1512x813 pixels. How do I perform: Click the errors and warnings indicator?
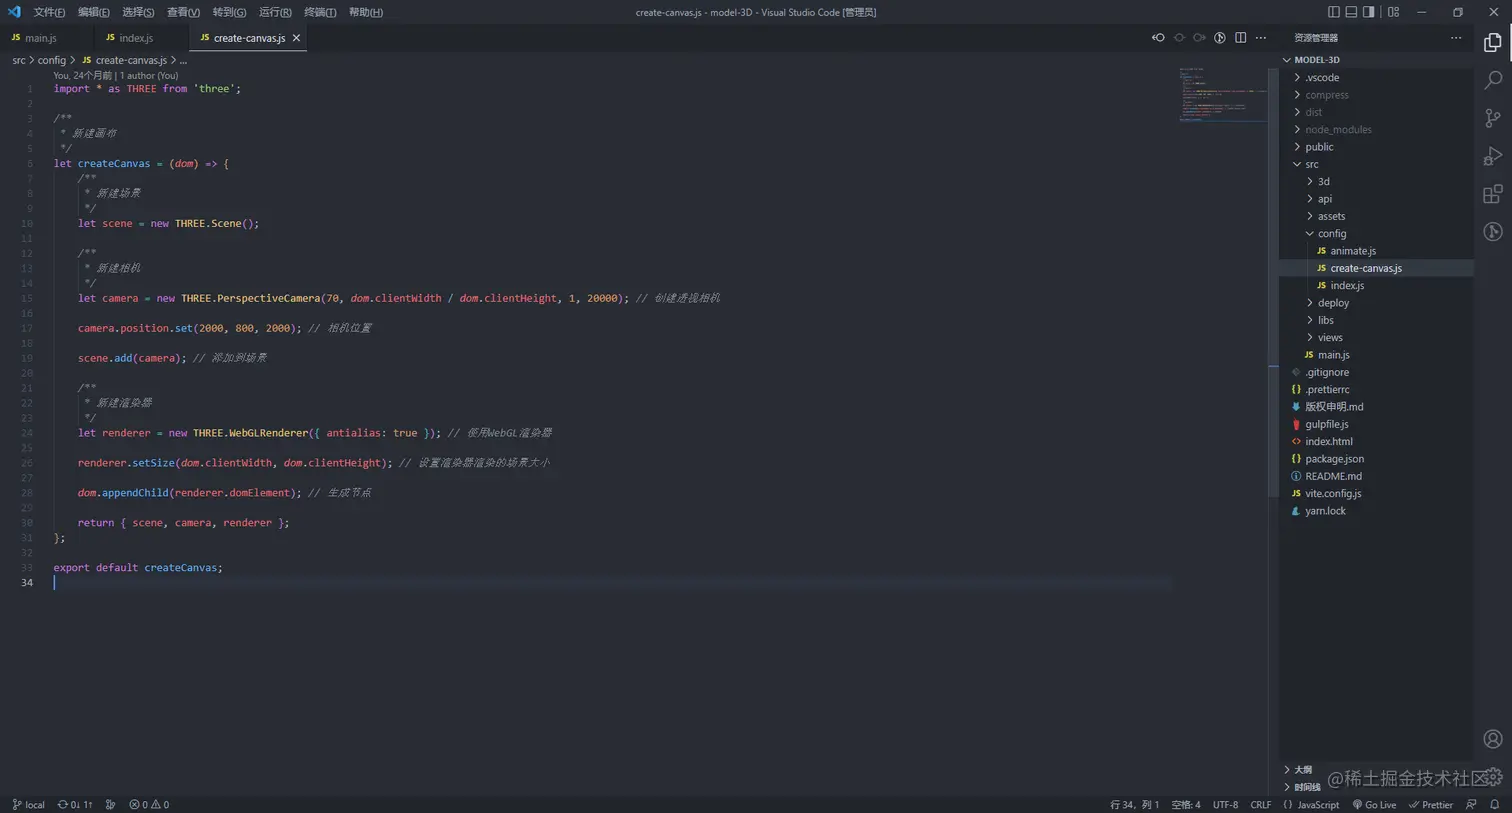(149, 805)
